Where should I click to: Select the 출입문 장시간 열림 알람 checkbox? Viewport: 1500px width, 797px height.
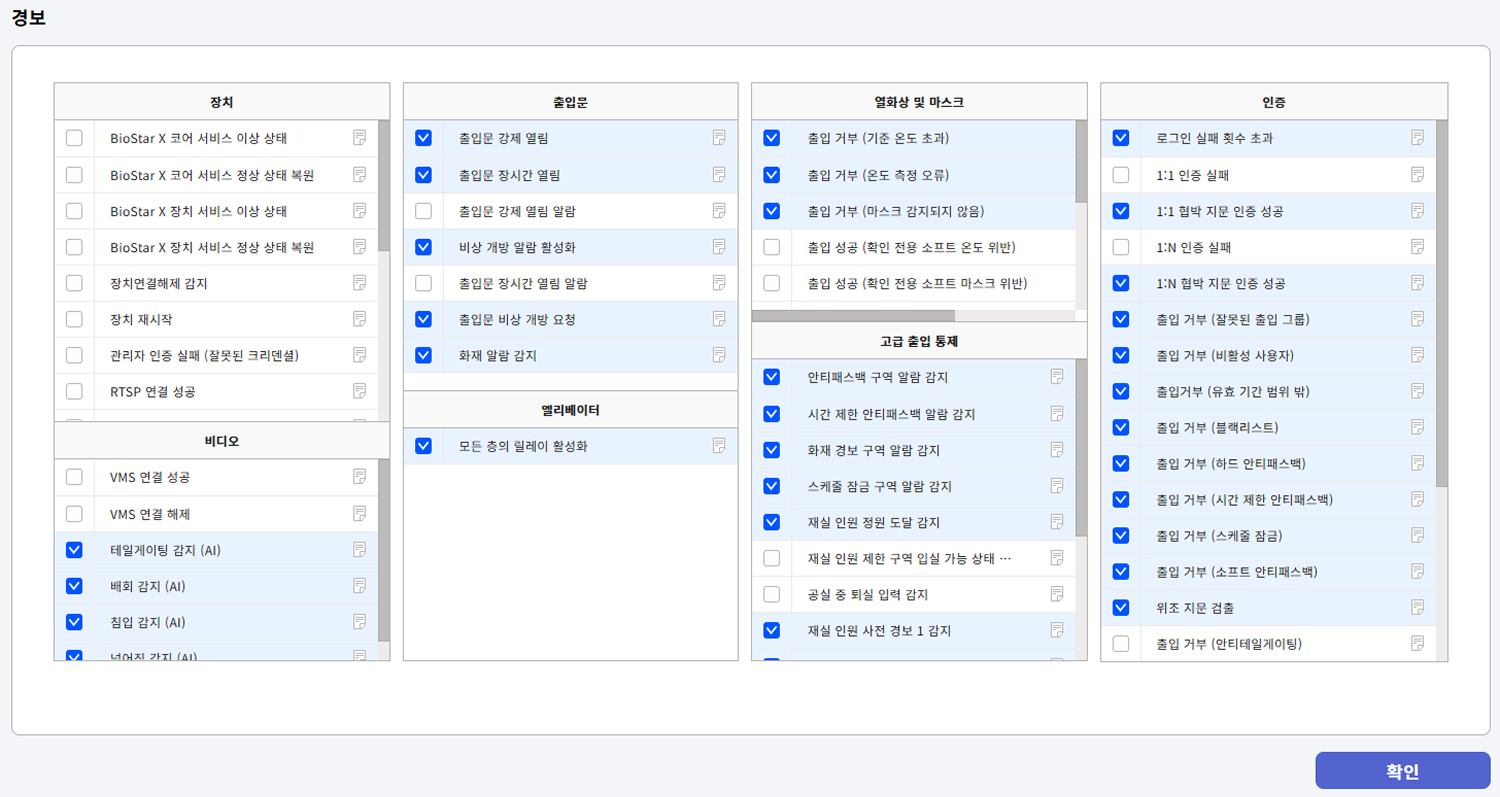pyautogui.click(x=423, y=283)
